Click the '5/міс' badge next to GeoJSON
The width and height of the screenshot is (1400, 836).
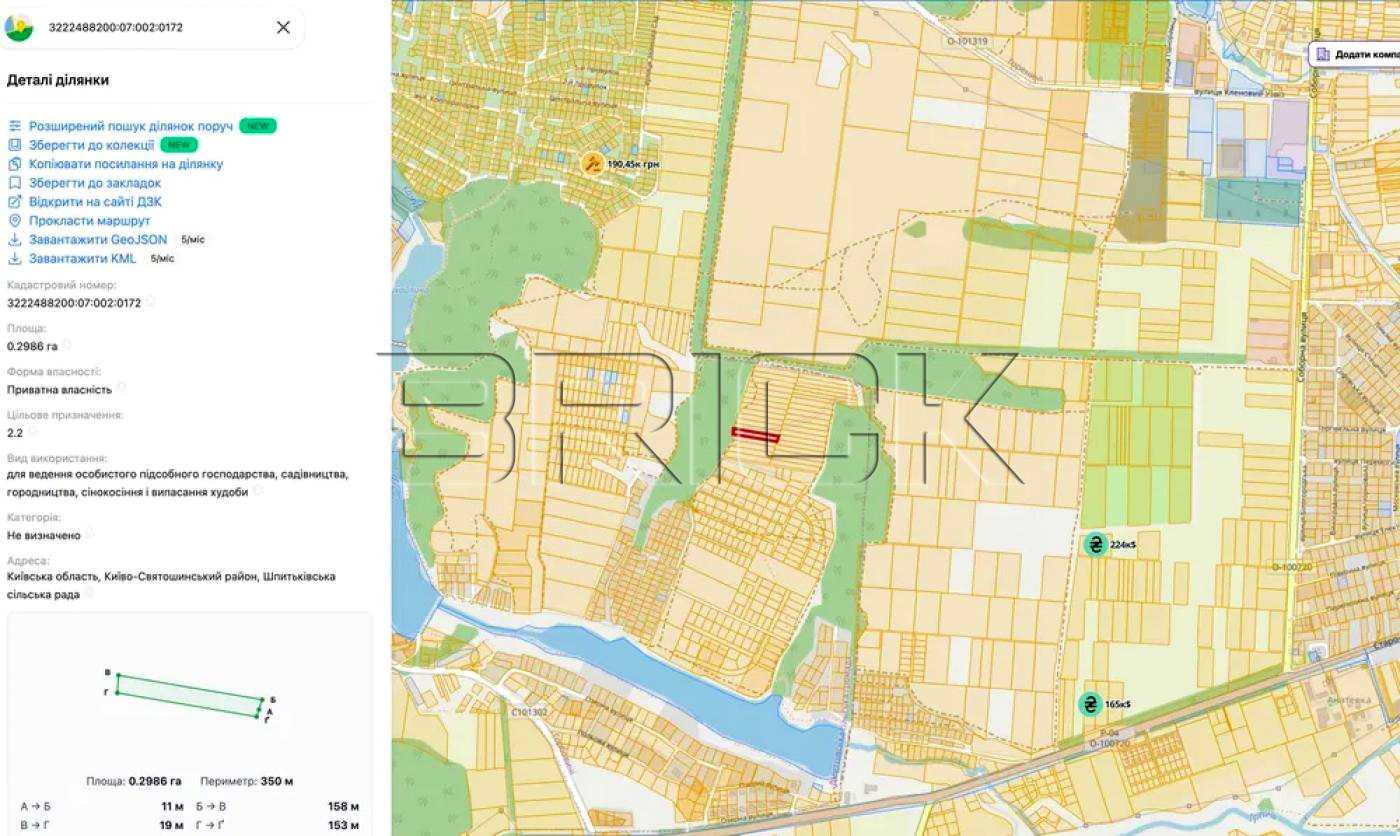coord(193,240)
